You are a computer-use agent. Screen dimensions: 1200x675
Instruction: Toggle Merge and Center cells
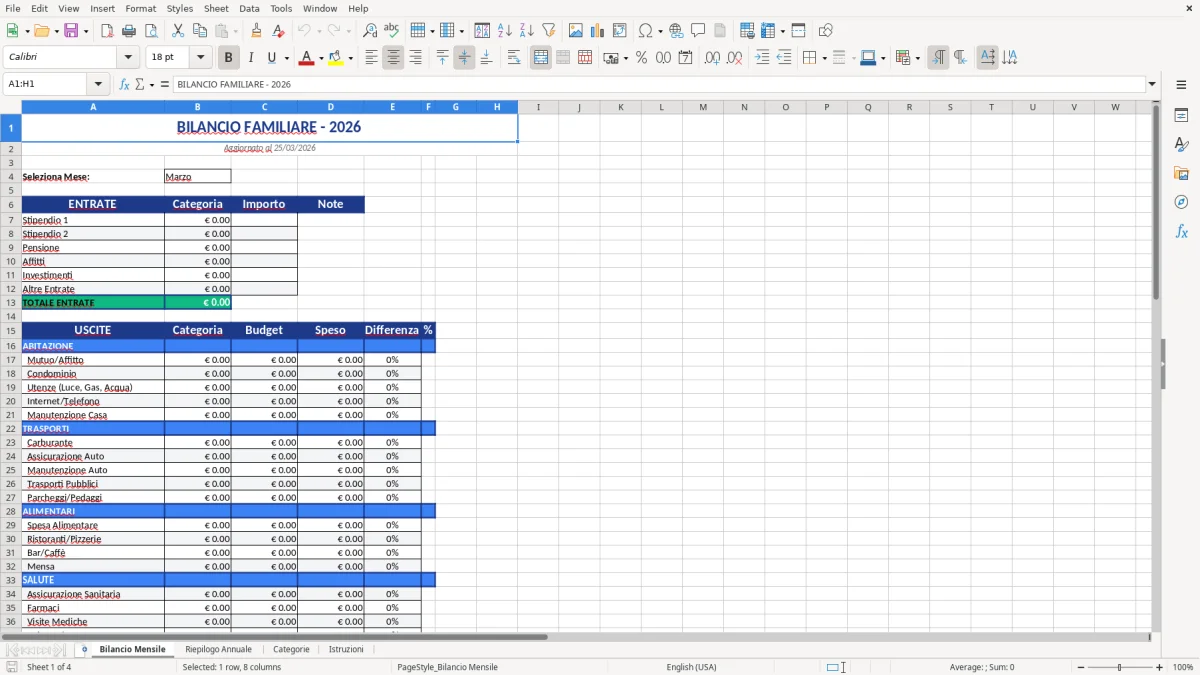541,58
